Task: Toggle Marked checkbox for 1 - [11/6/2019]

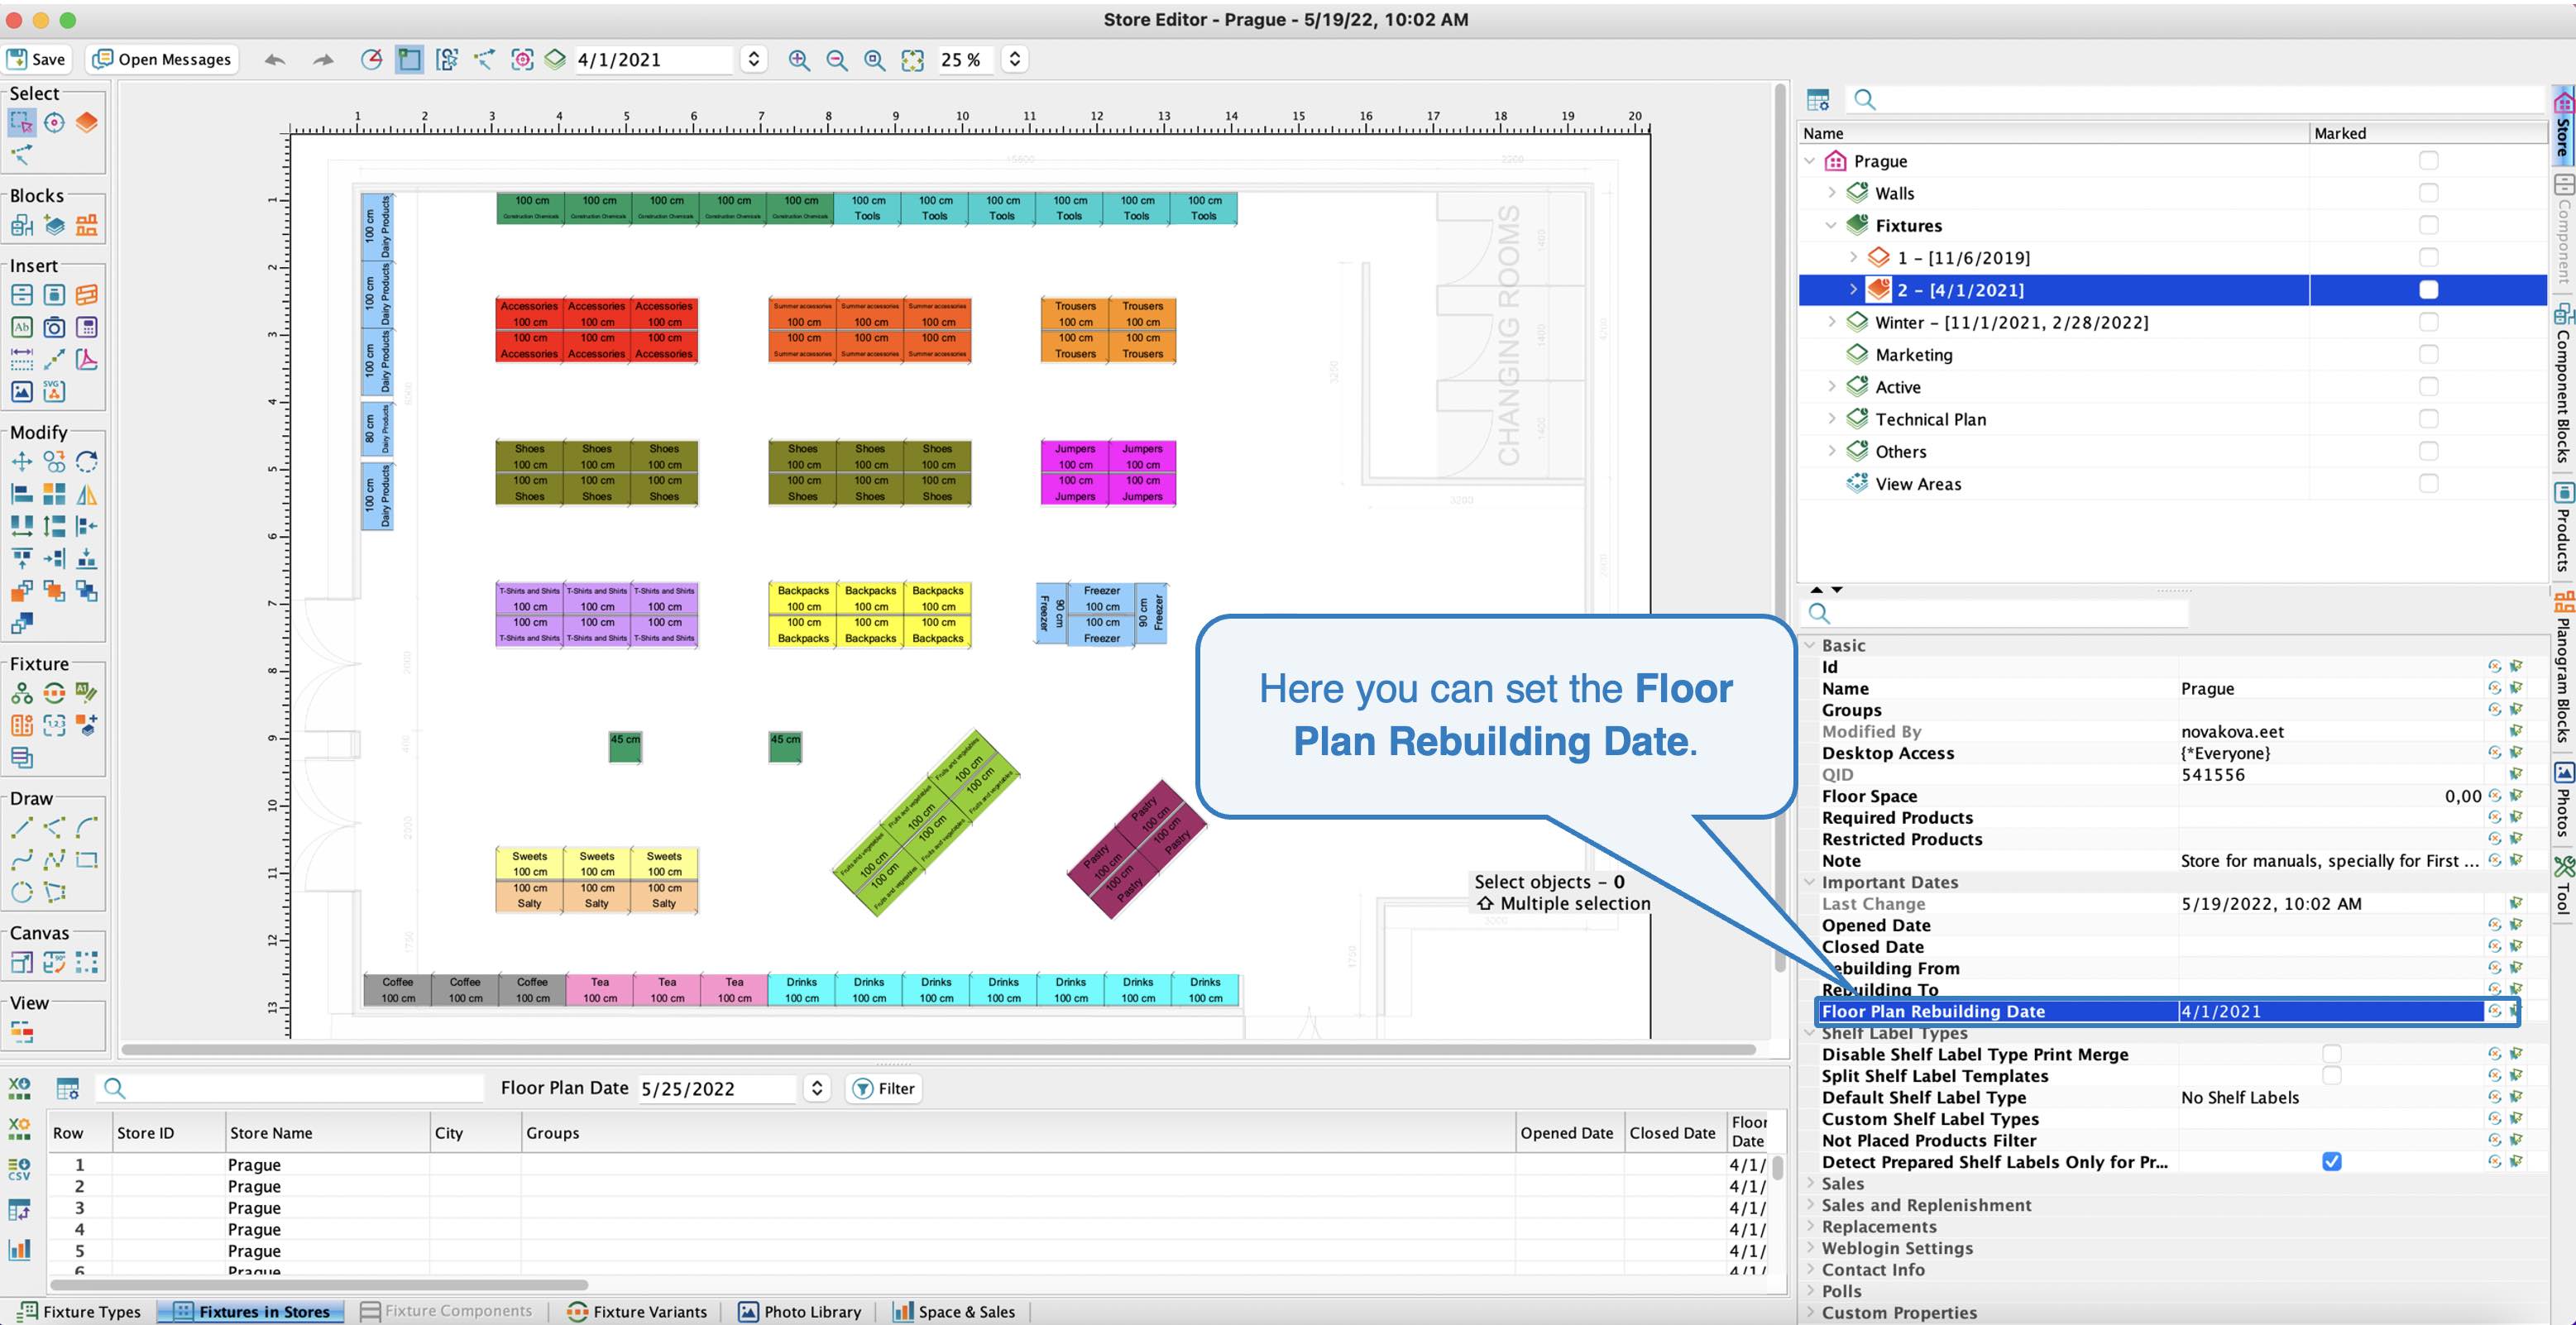Action: (x=2428, y=257)
